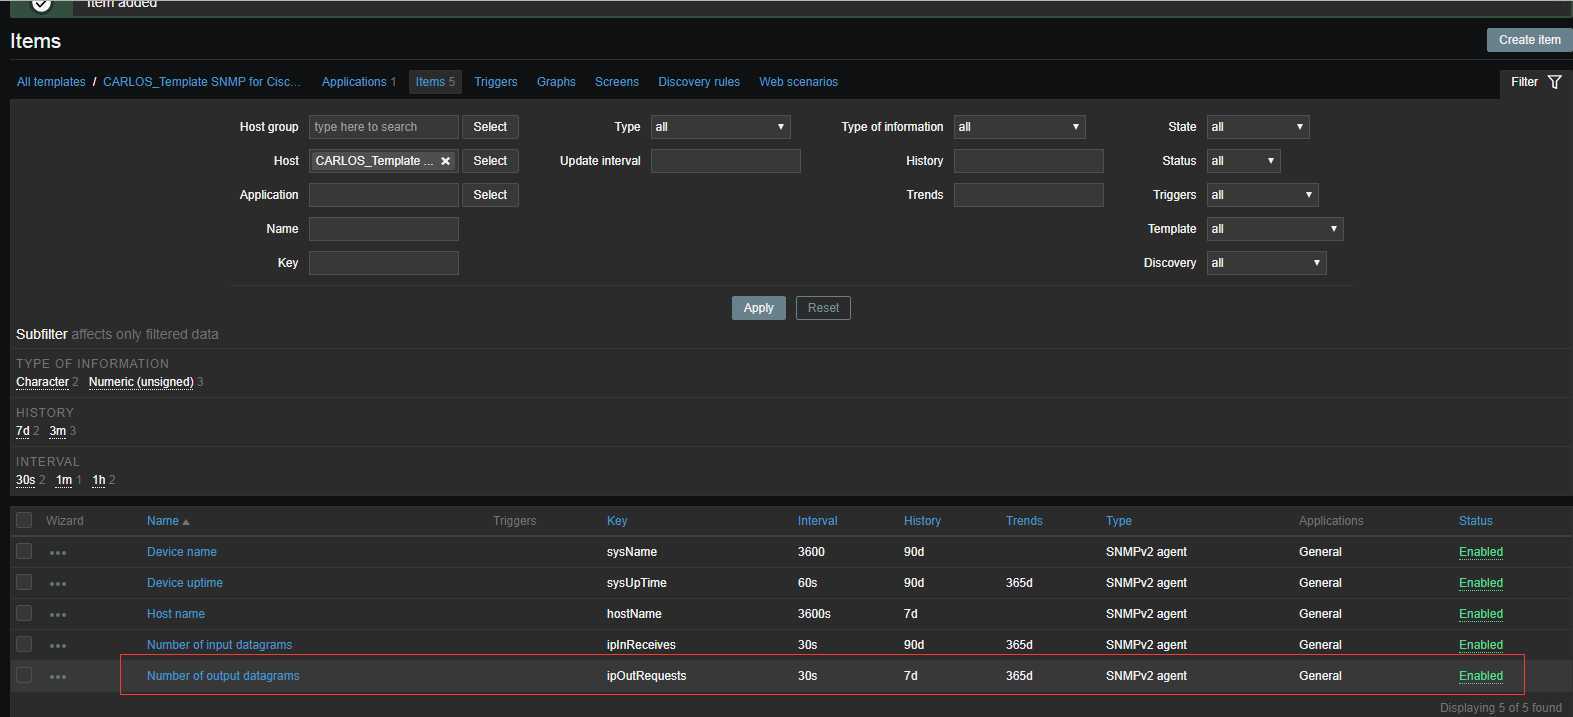Switch to the Graphs tab
1573x717 pixels.
pyautogui.click(x=556, y=82)
